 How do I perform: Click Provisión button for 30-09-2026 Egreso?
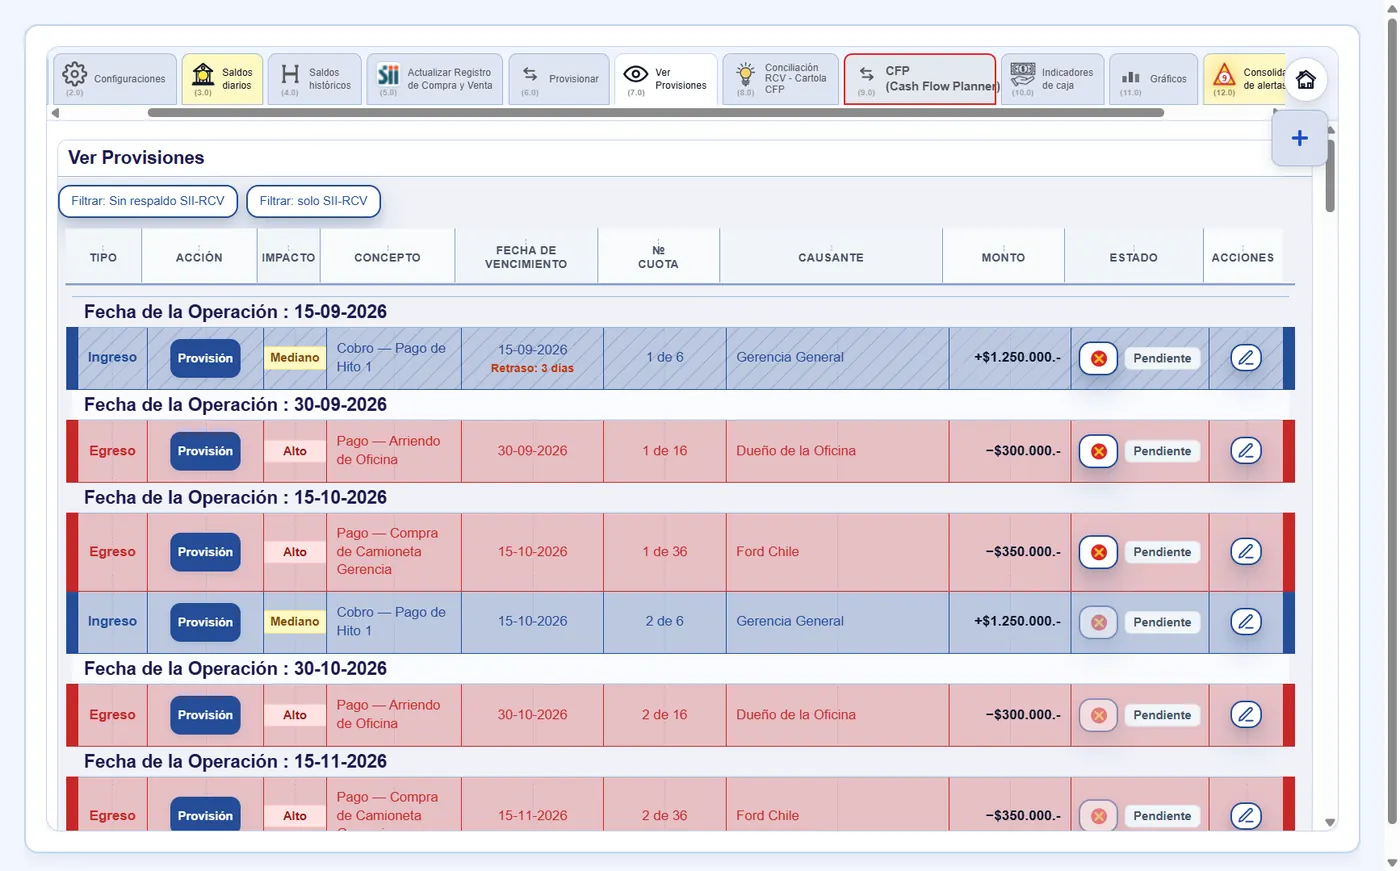click(205, 451)
